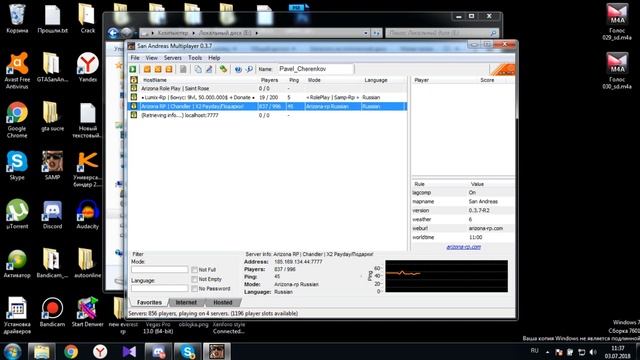This screenshot has height=360, width=640.
Task: Click the ping history graph
Action: (x=447, y=276)
